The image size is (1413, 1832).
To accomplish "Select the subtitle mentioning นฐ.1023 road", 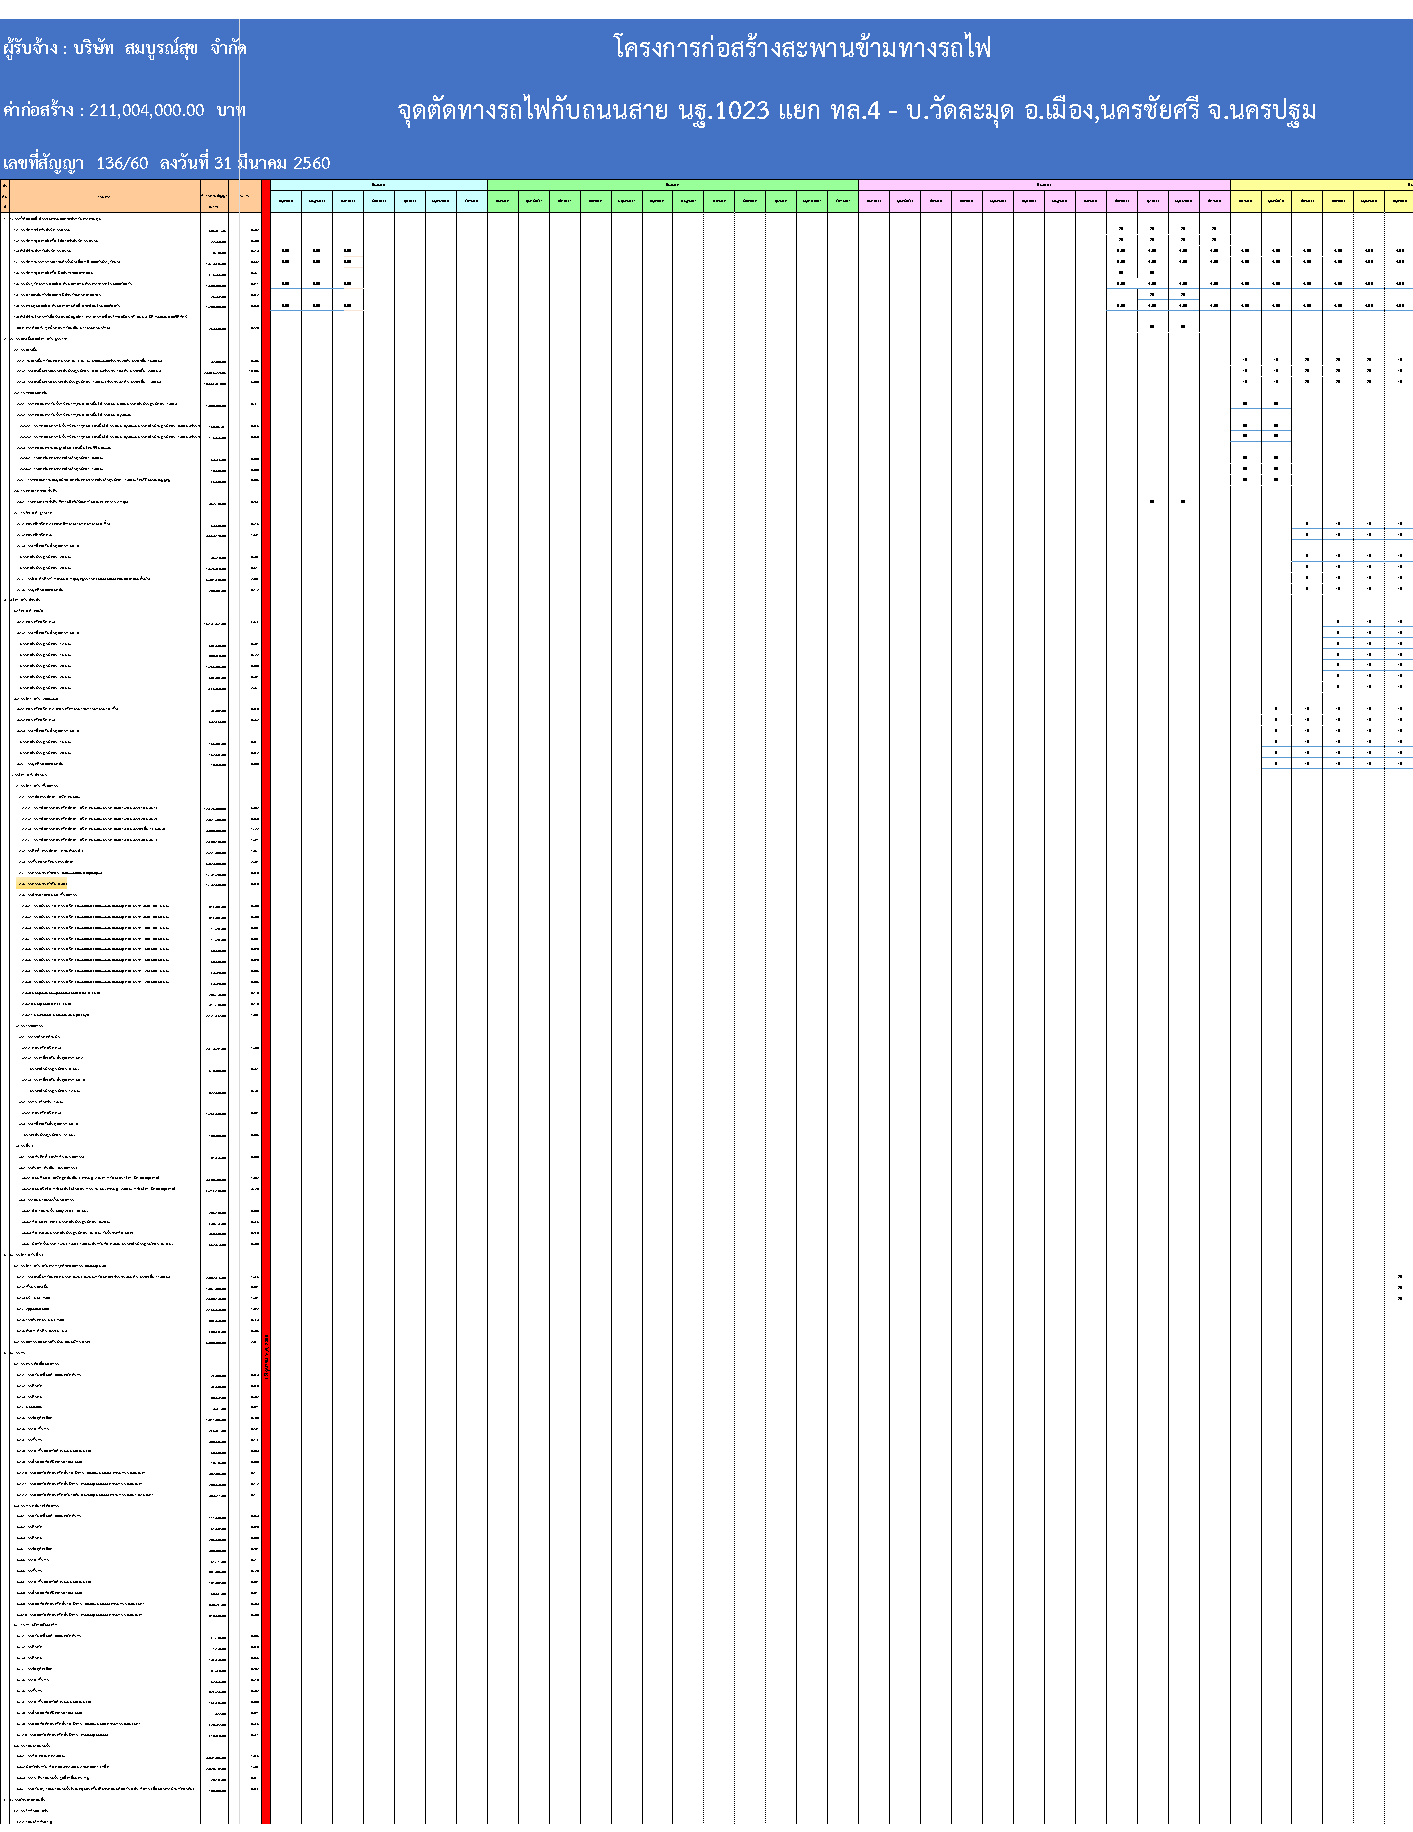I will 856,110.
